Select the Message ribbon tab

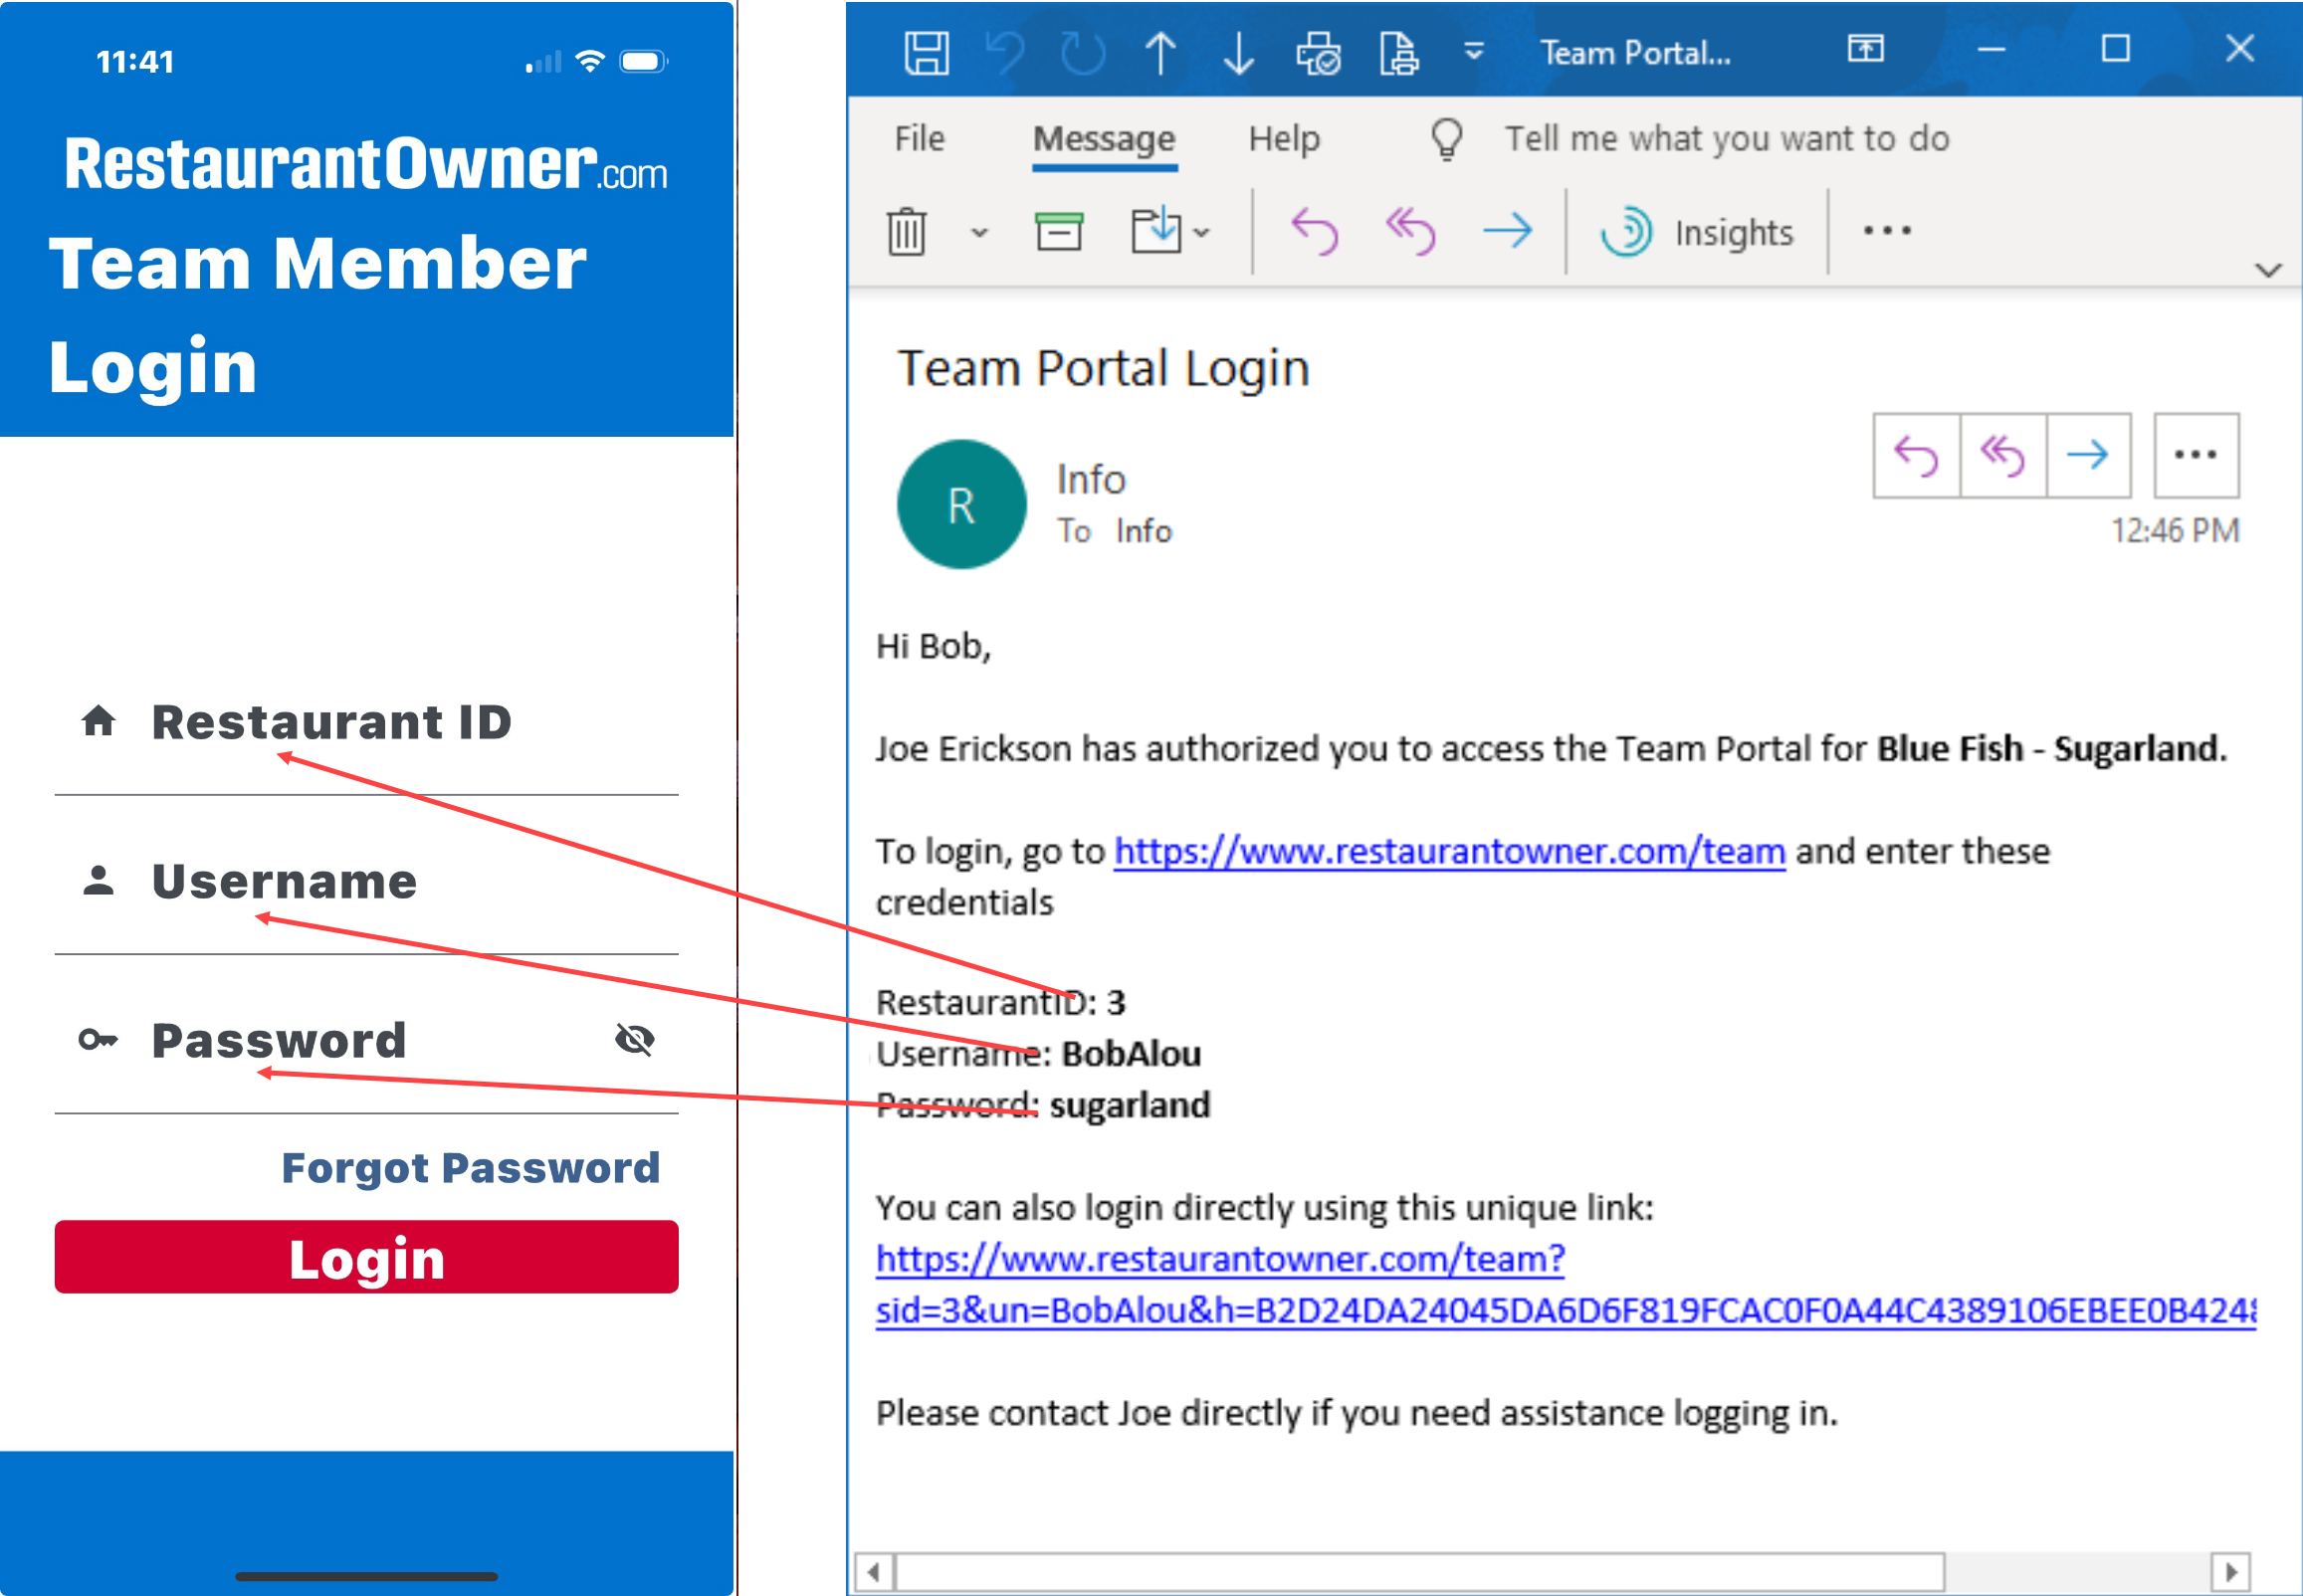point(1104,138)
